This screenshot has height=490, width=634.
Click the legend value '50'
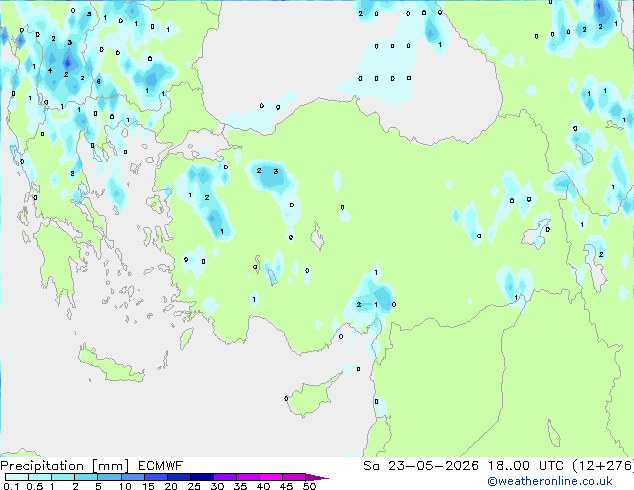[310, 486]
